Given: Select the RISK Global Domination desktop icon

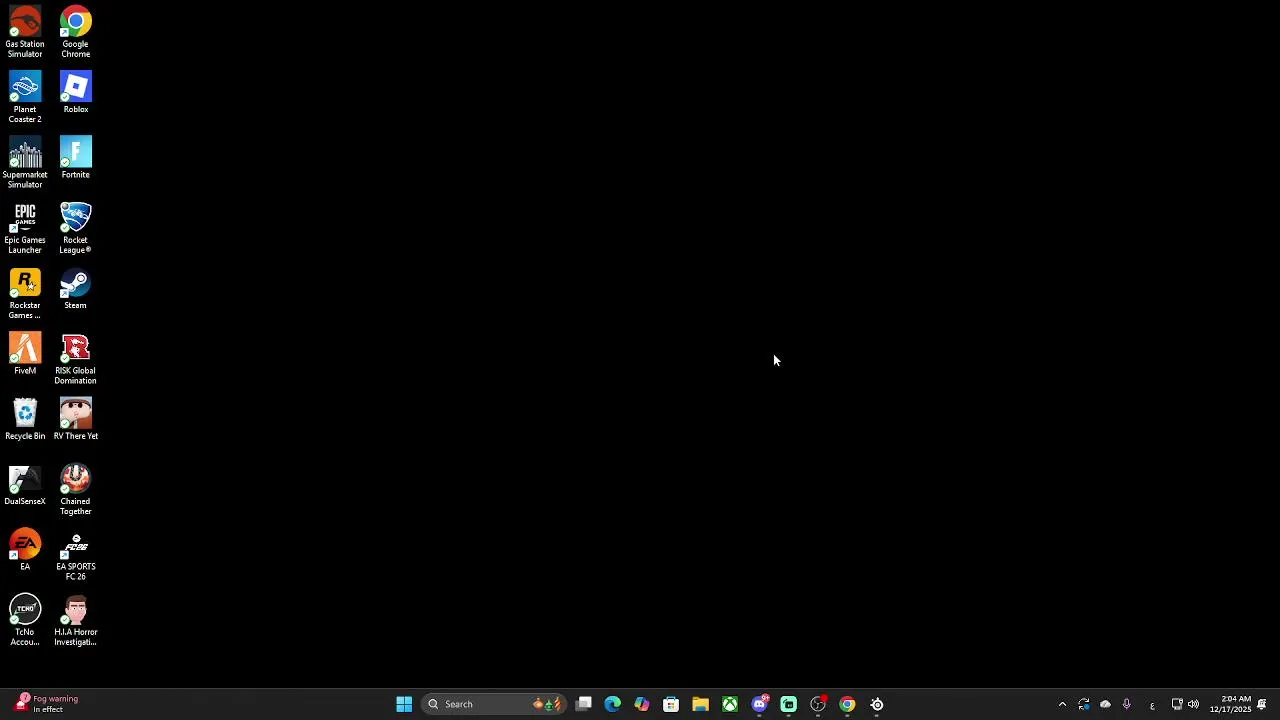Looking at the screenshot, I should [x=75, y=358].
